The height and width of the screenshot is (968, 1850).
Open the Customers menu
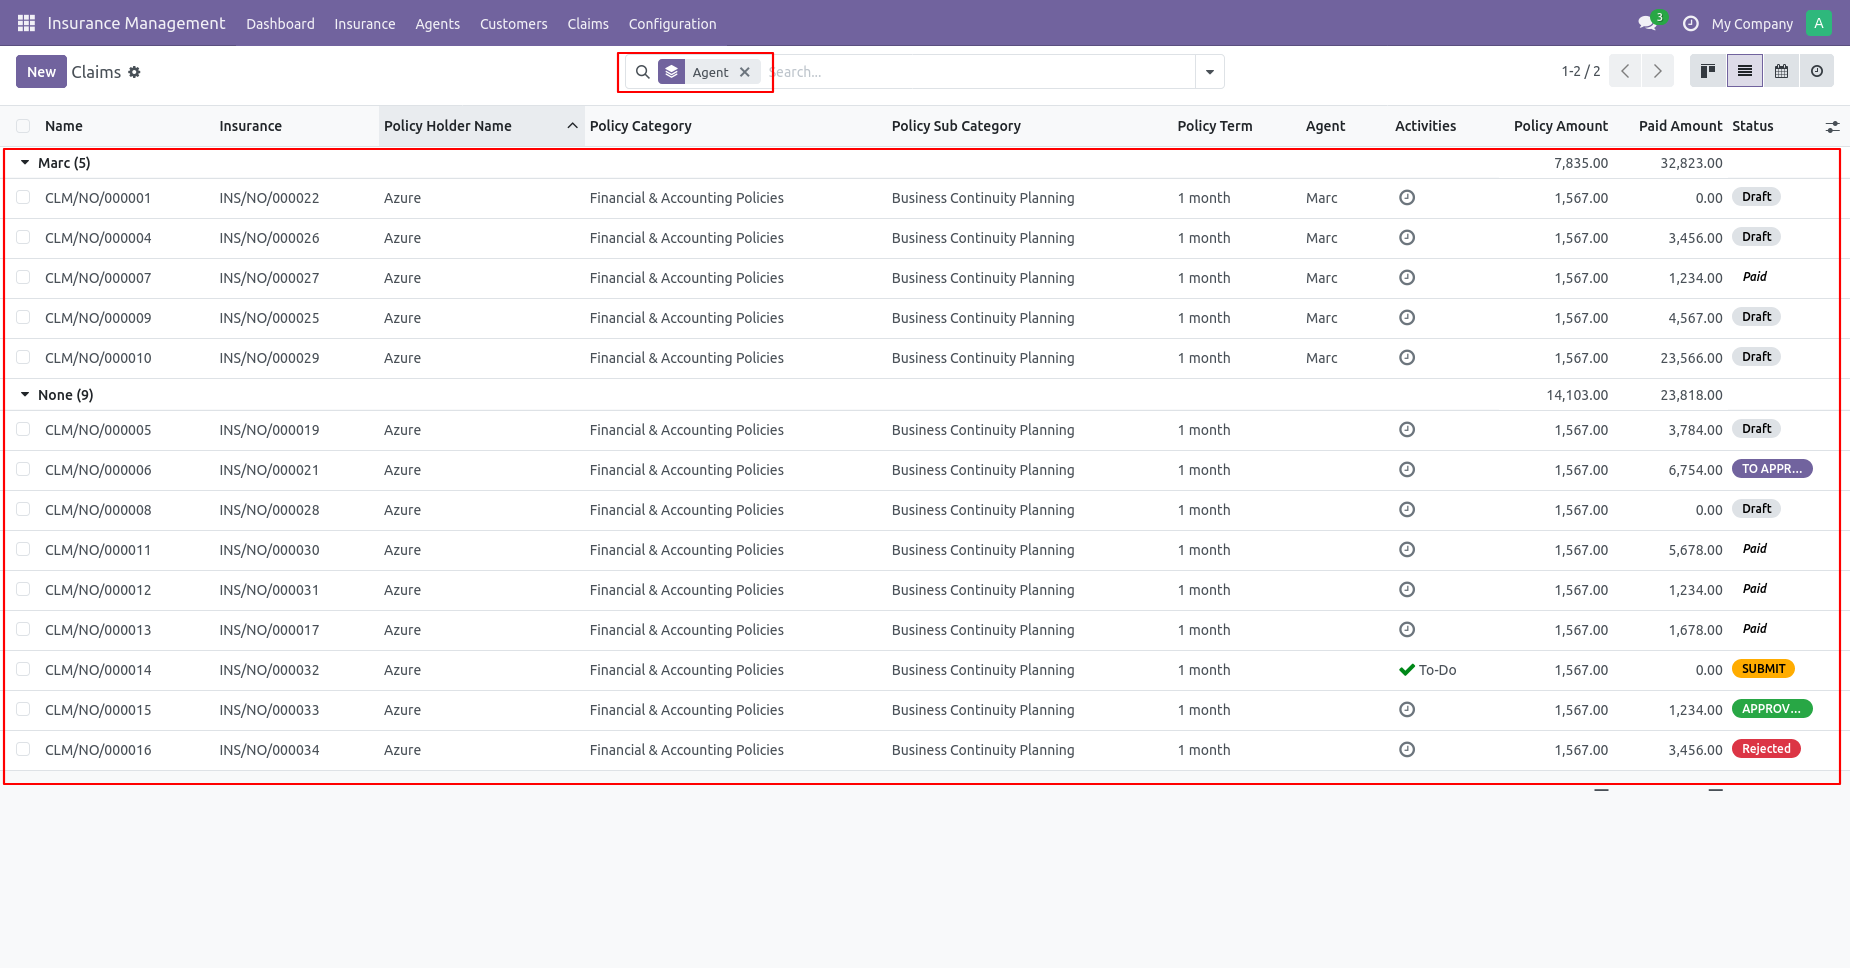[514, 24]
